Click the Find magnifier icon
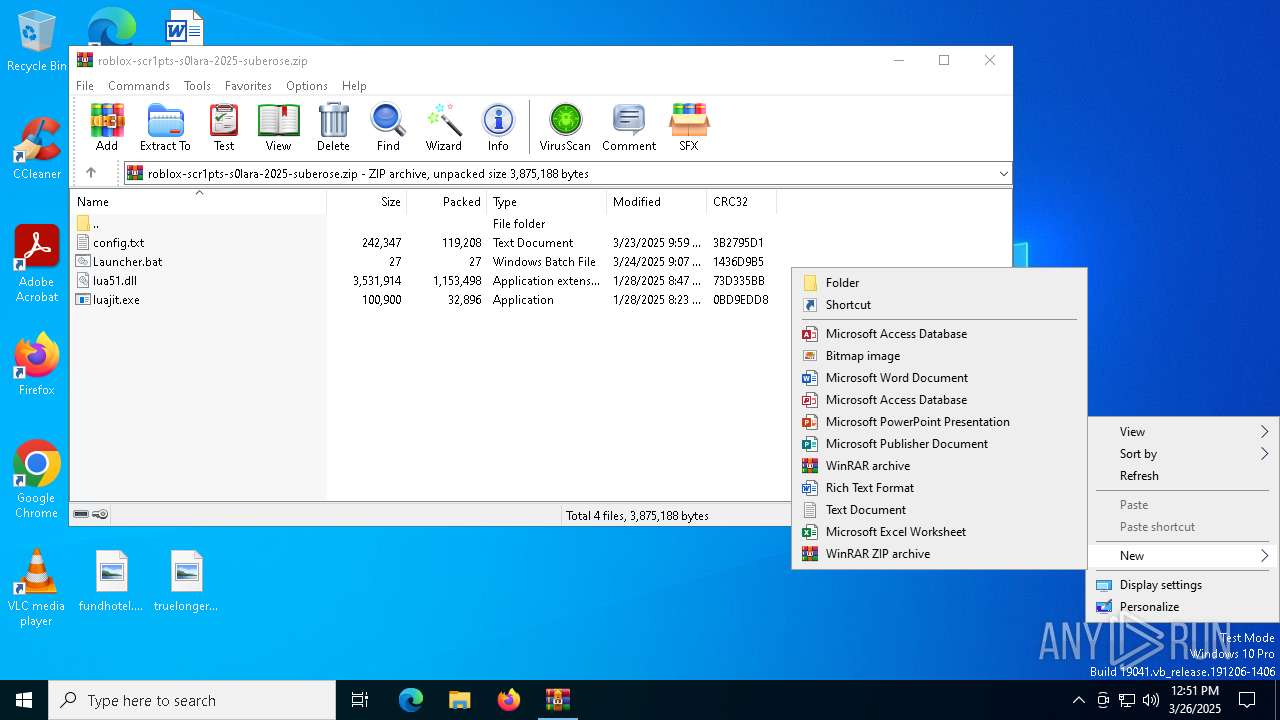The image size is (1280, 720). click(388, 127)
